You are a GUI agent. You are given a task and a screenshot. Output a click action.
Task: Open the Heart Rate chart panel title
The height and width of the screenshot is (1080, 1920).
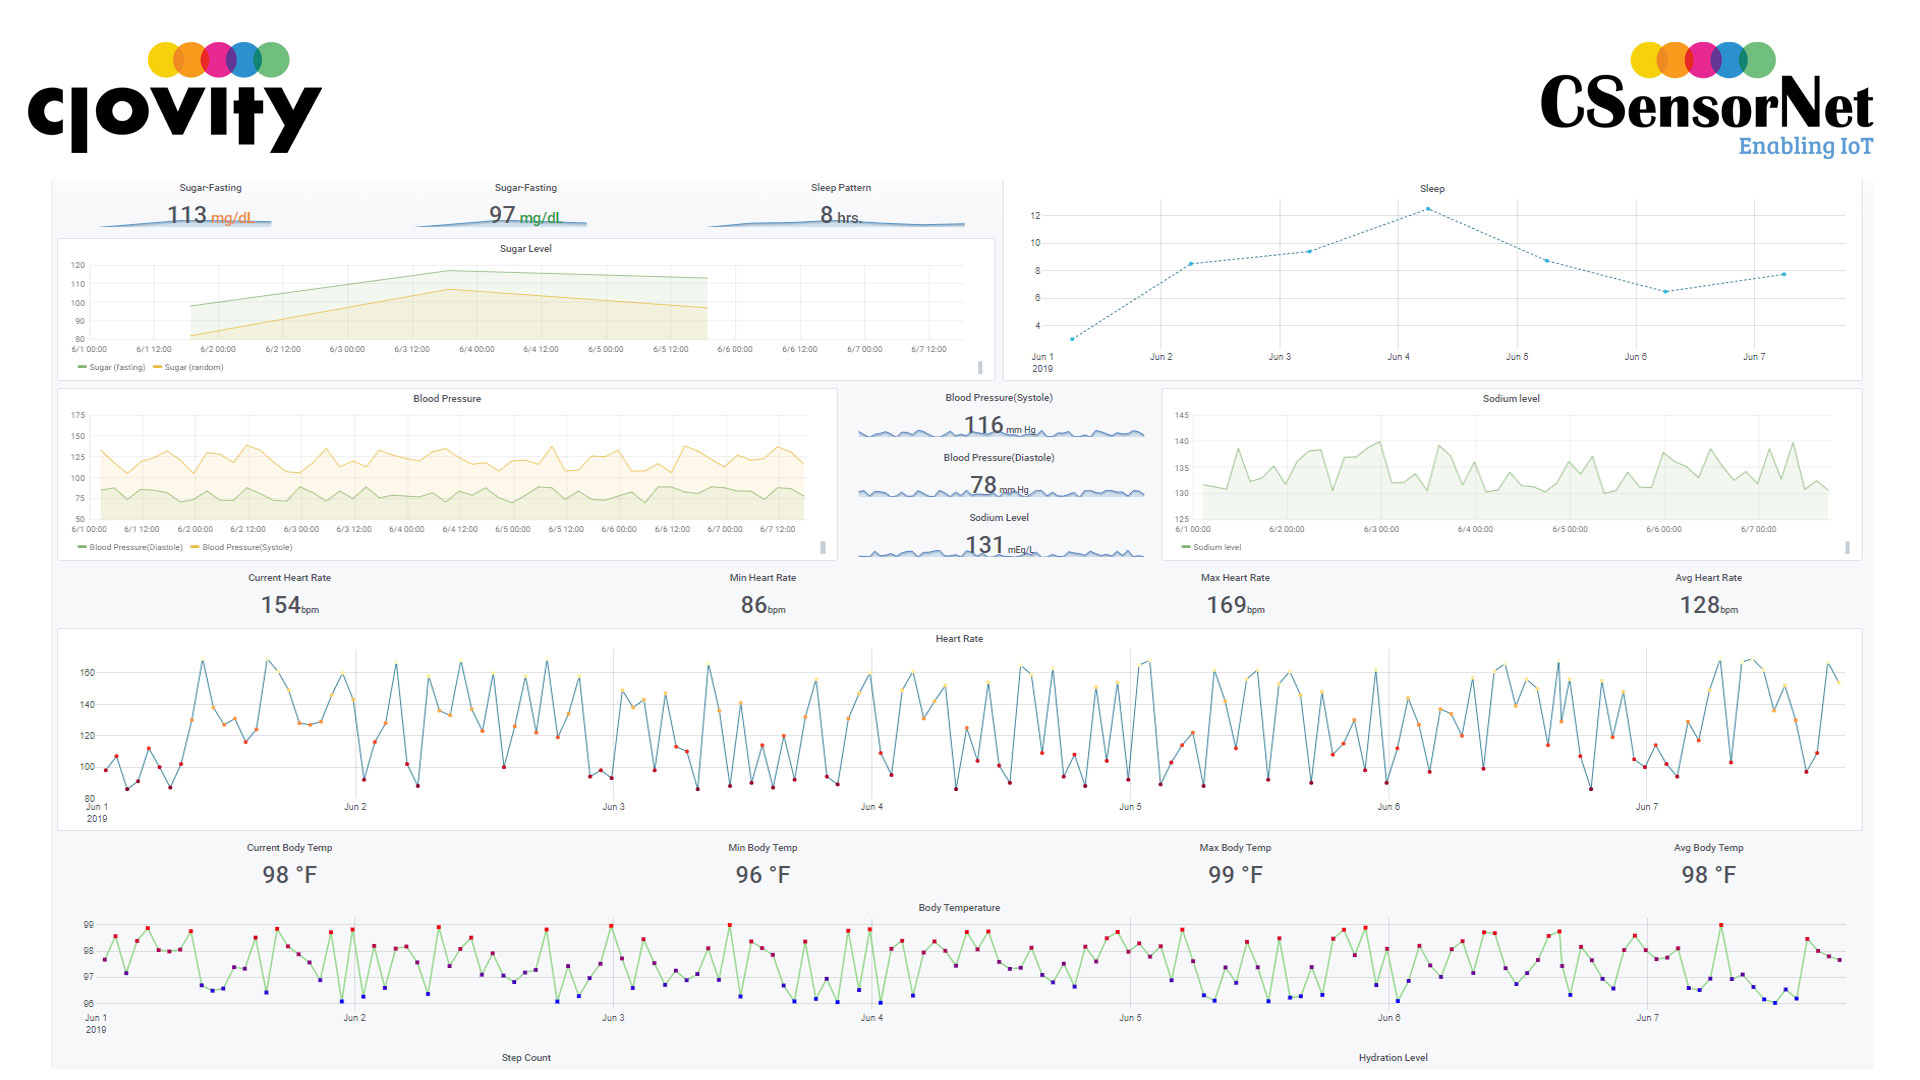tap(959, 639)
